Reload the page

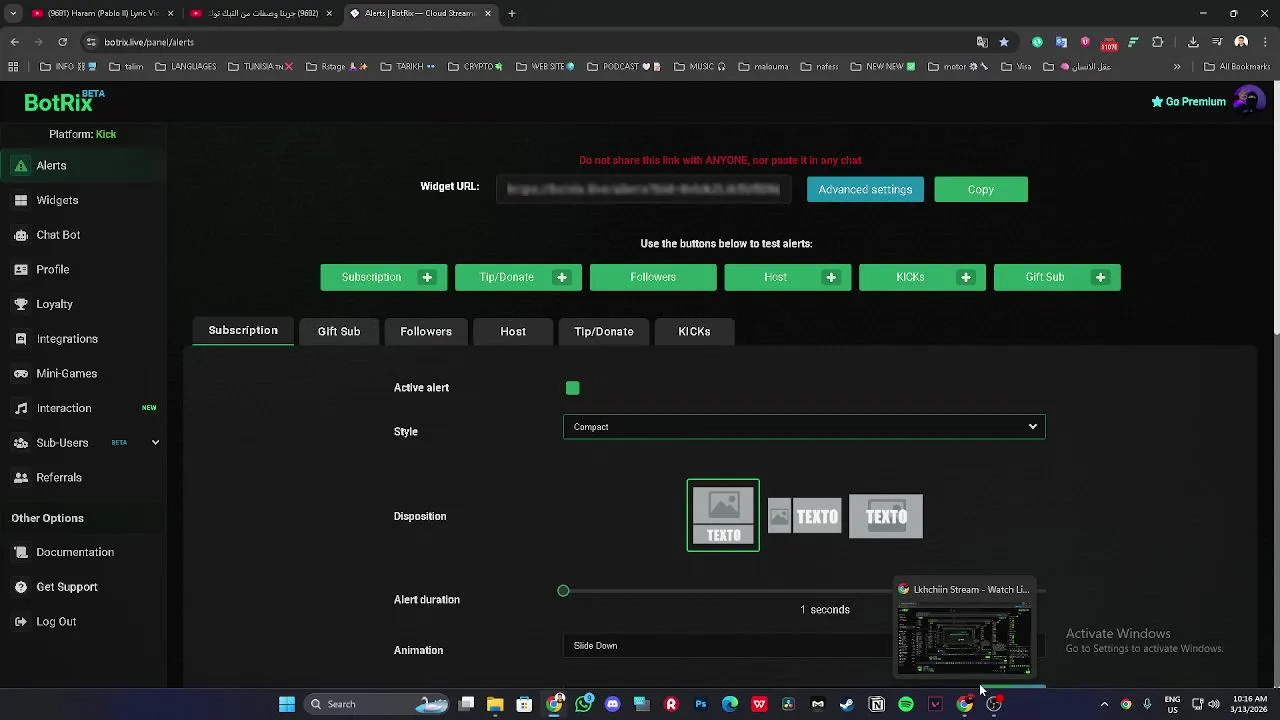tap(62, 42)
